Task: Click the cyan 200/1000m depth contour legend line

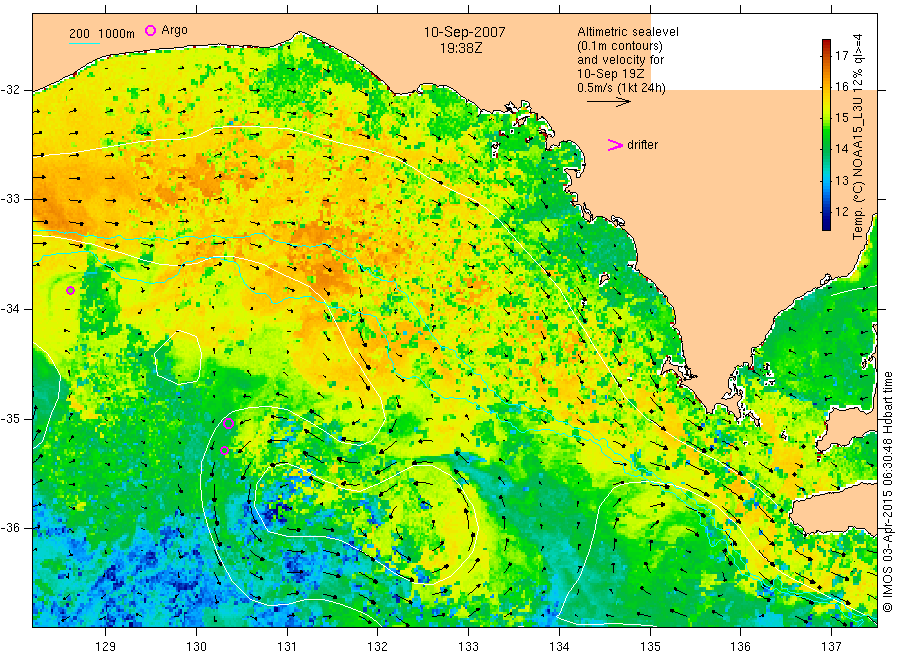Action: (84, 42)
